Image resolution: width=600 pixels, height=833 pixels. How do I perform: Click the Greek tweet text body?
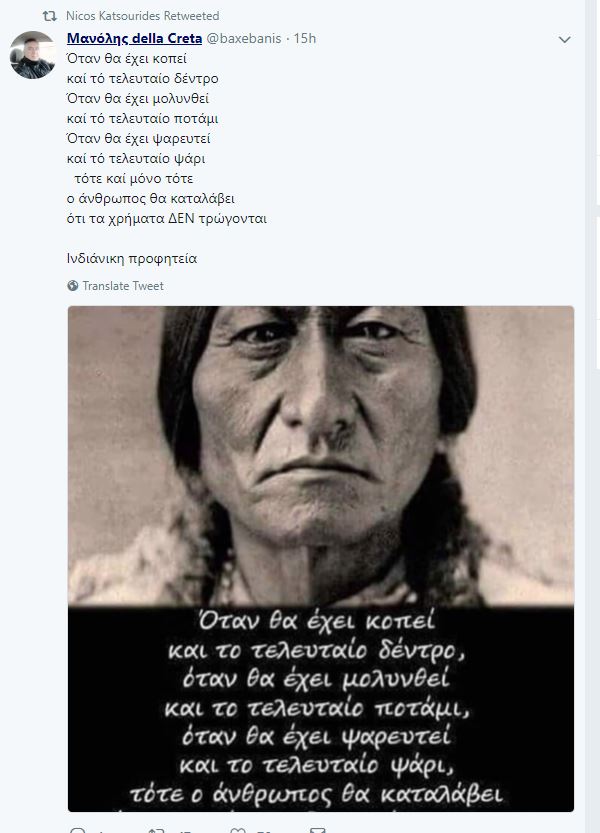167,138
